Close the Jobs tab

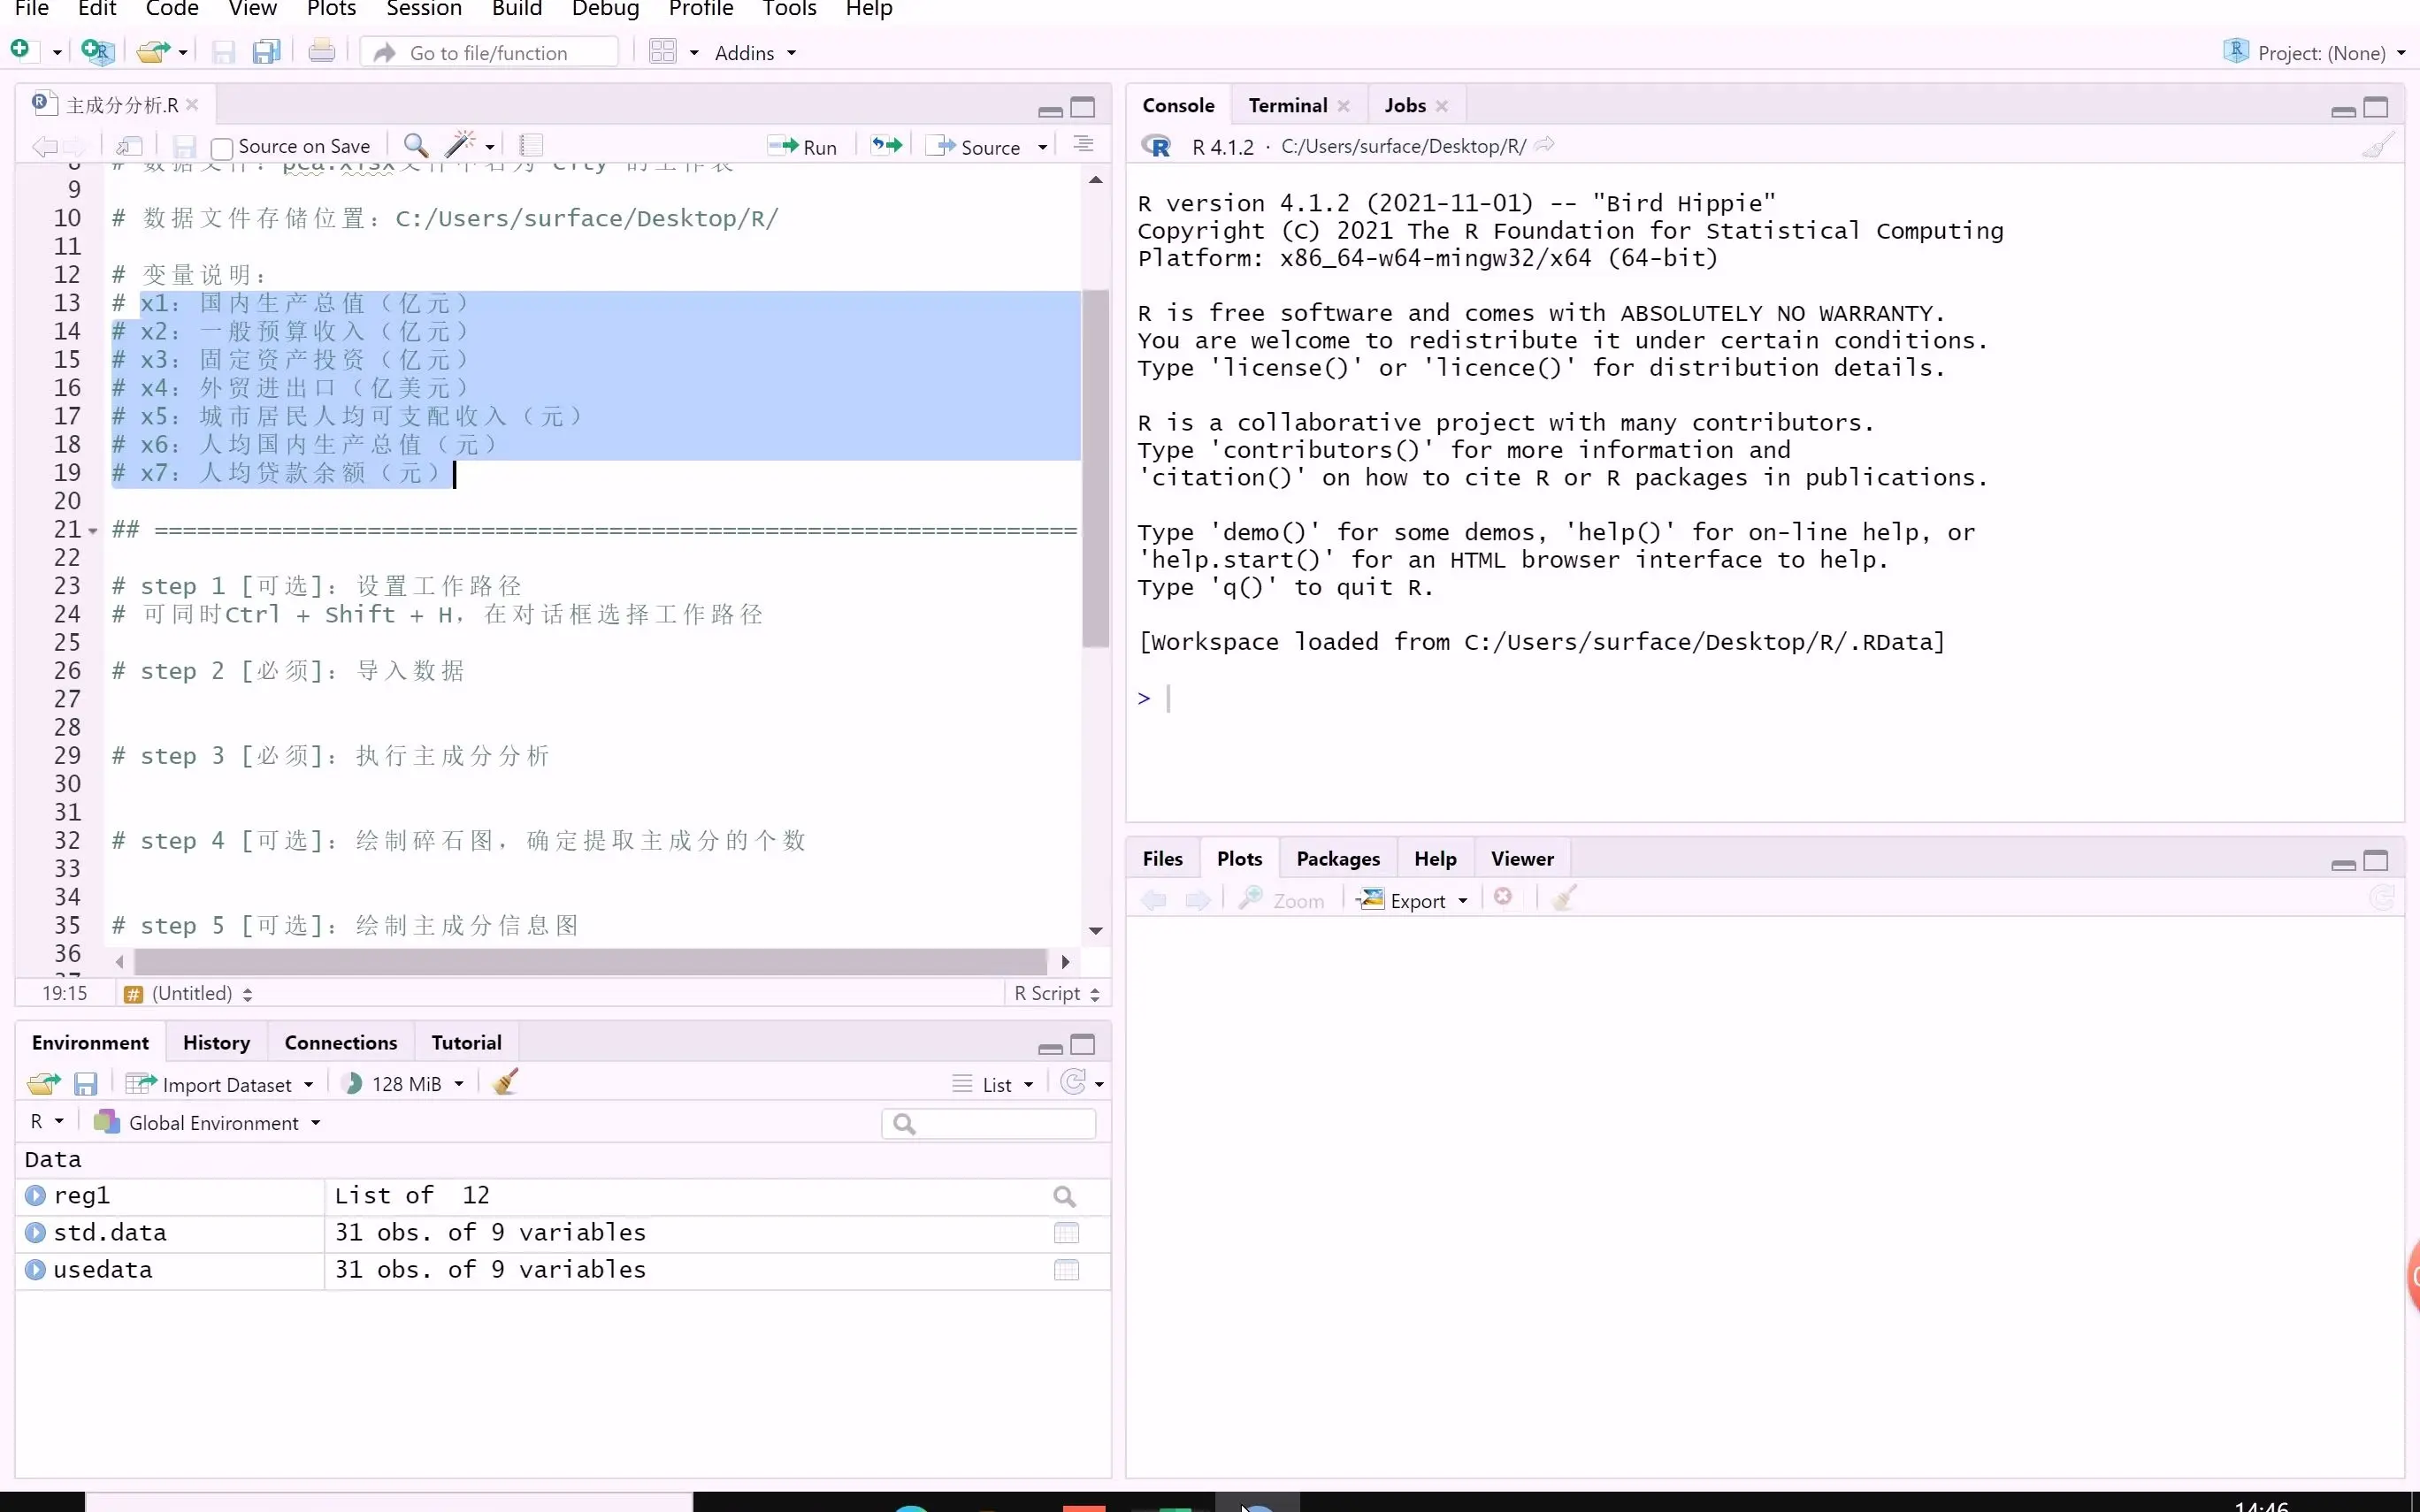point(1441,106)
